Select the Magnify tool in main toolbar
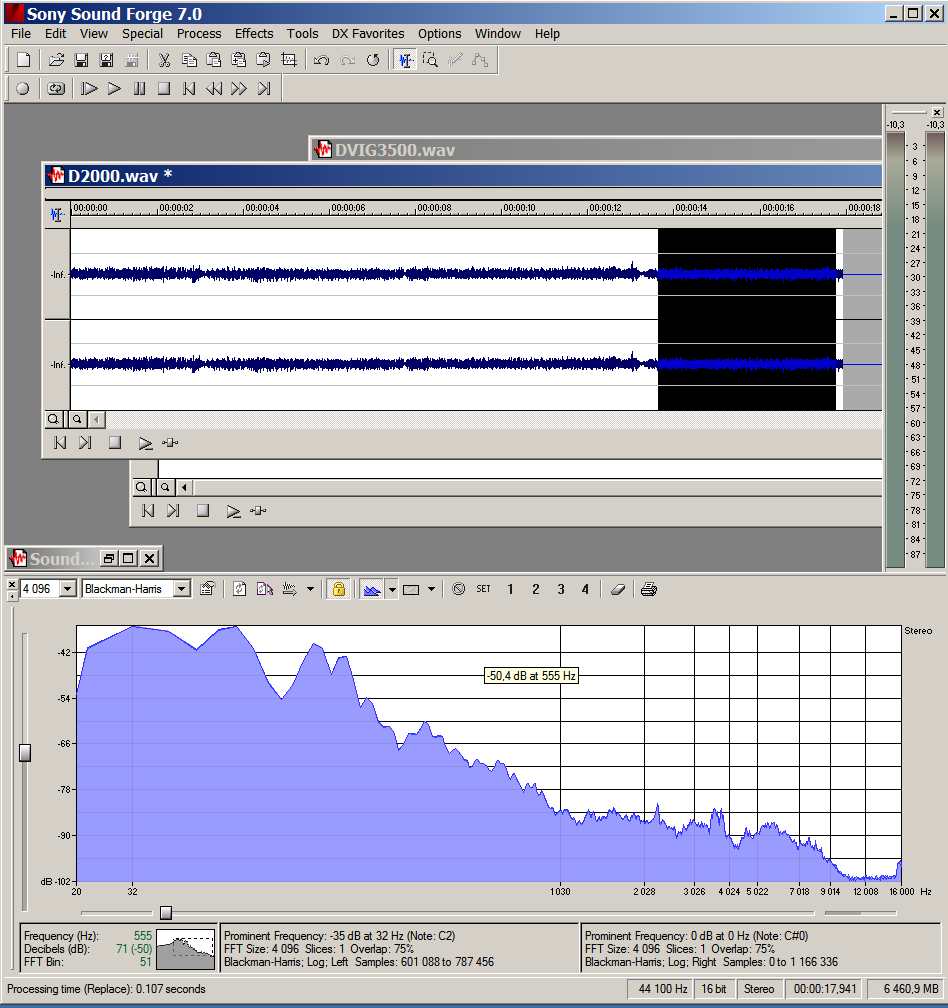Viewport: 948px width, 1008px height. 430,60
